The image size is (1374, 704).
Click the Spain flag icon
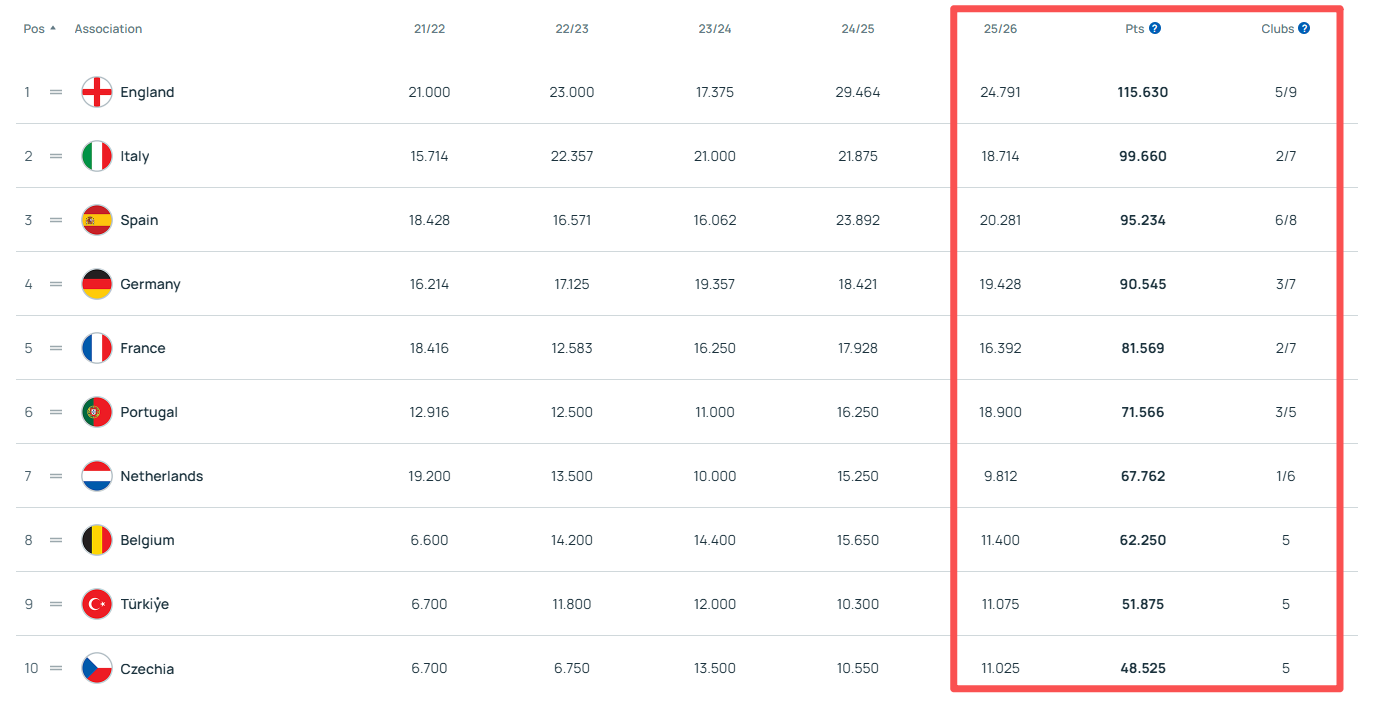point(97,220)
